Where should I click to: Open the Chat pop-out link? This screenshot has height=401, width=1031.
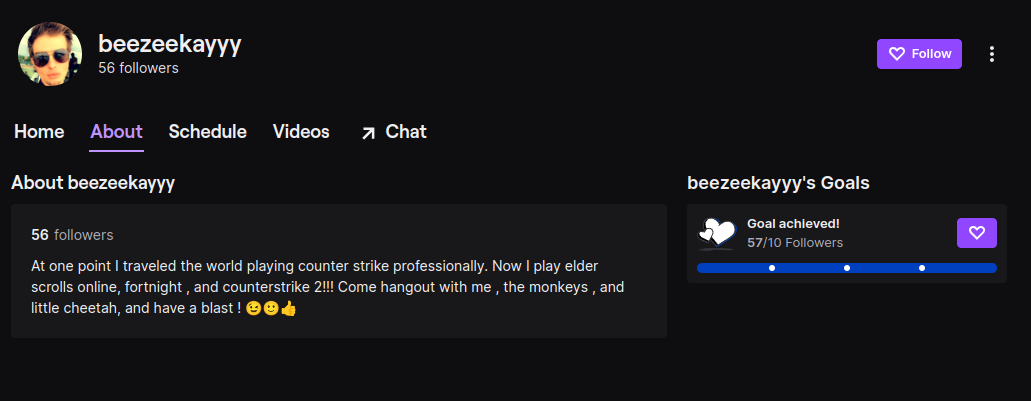point(393,131)
